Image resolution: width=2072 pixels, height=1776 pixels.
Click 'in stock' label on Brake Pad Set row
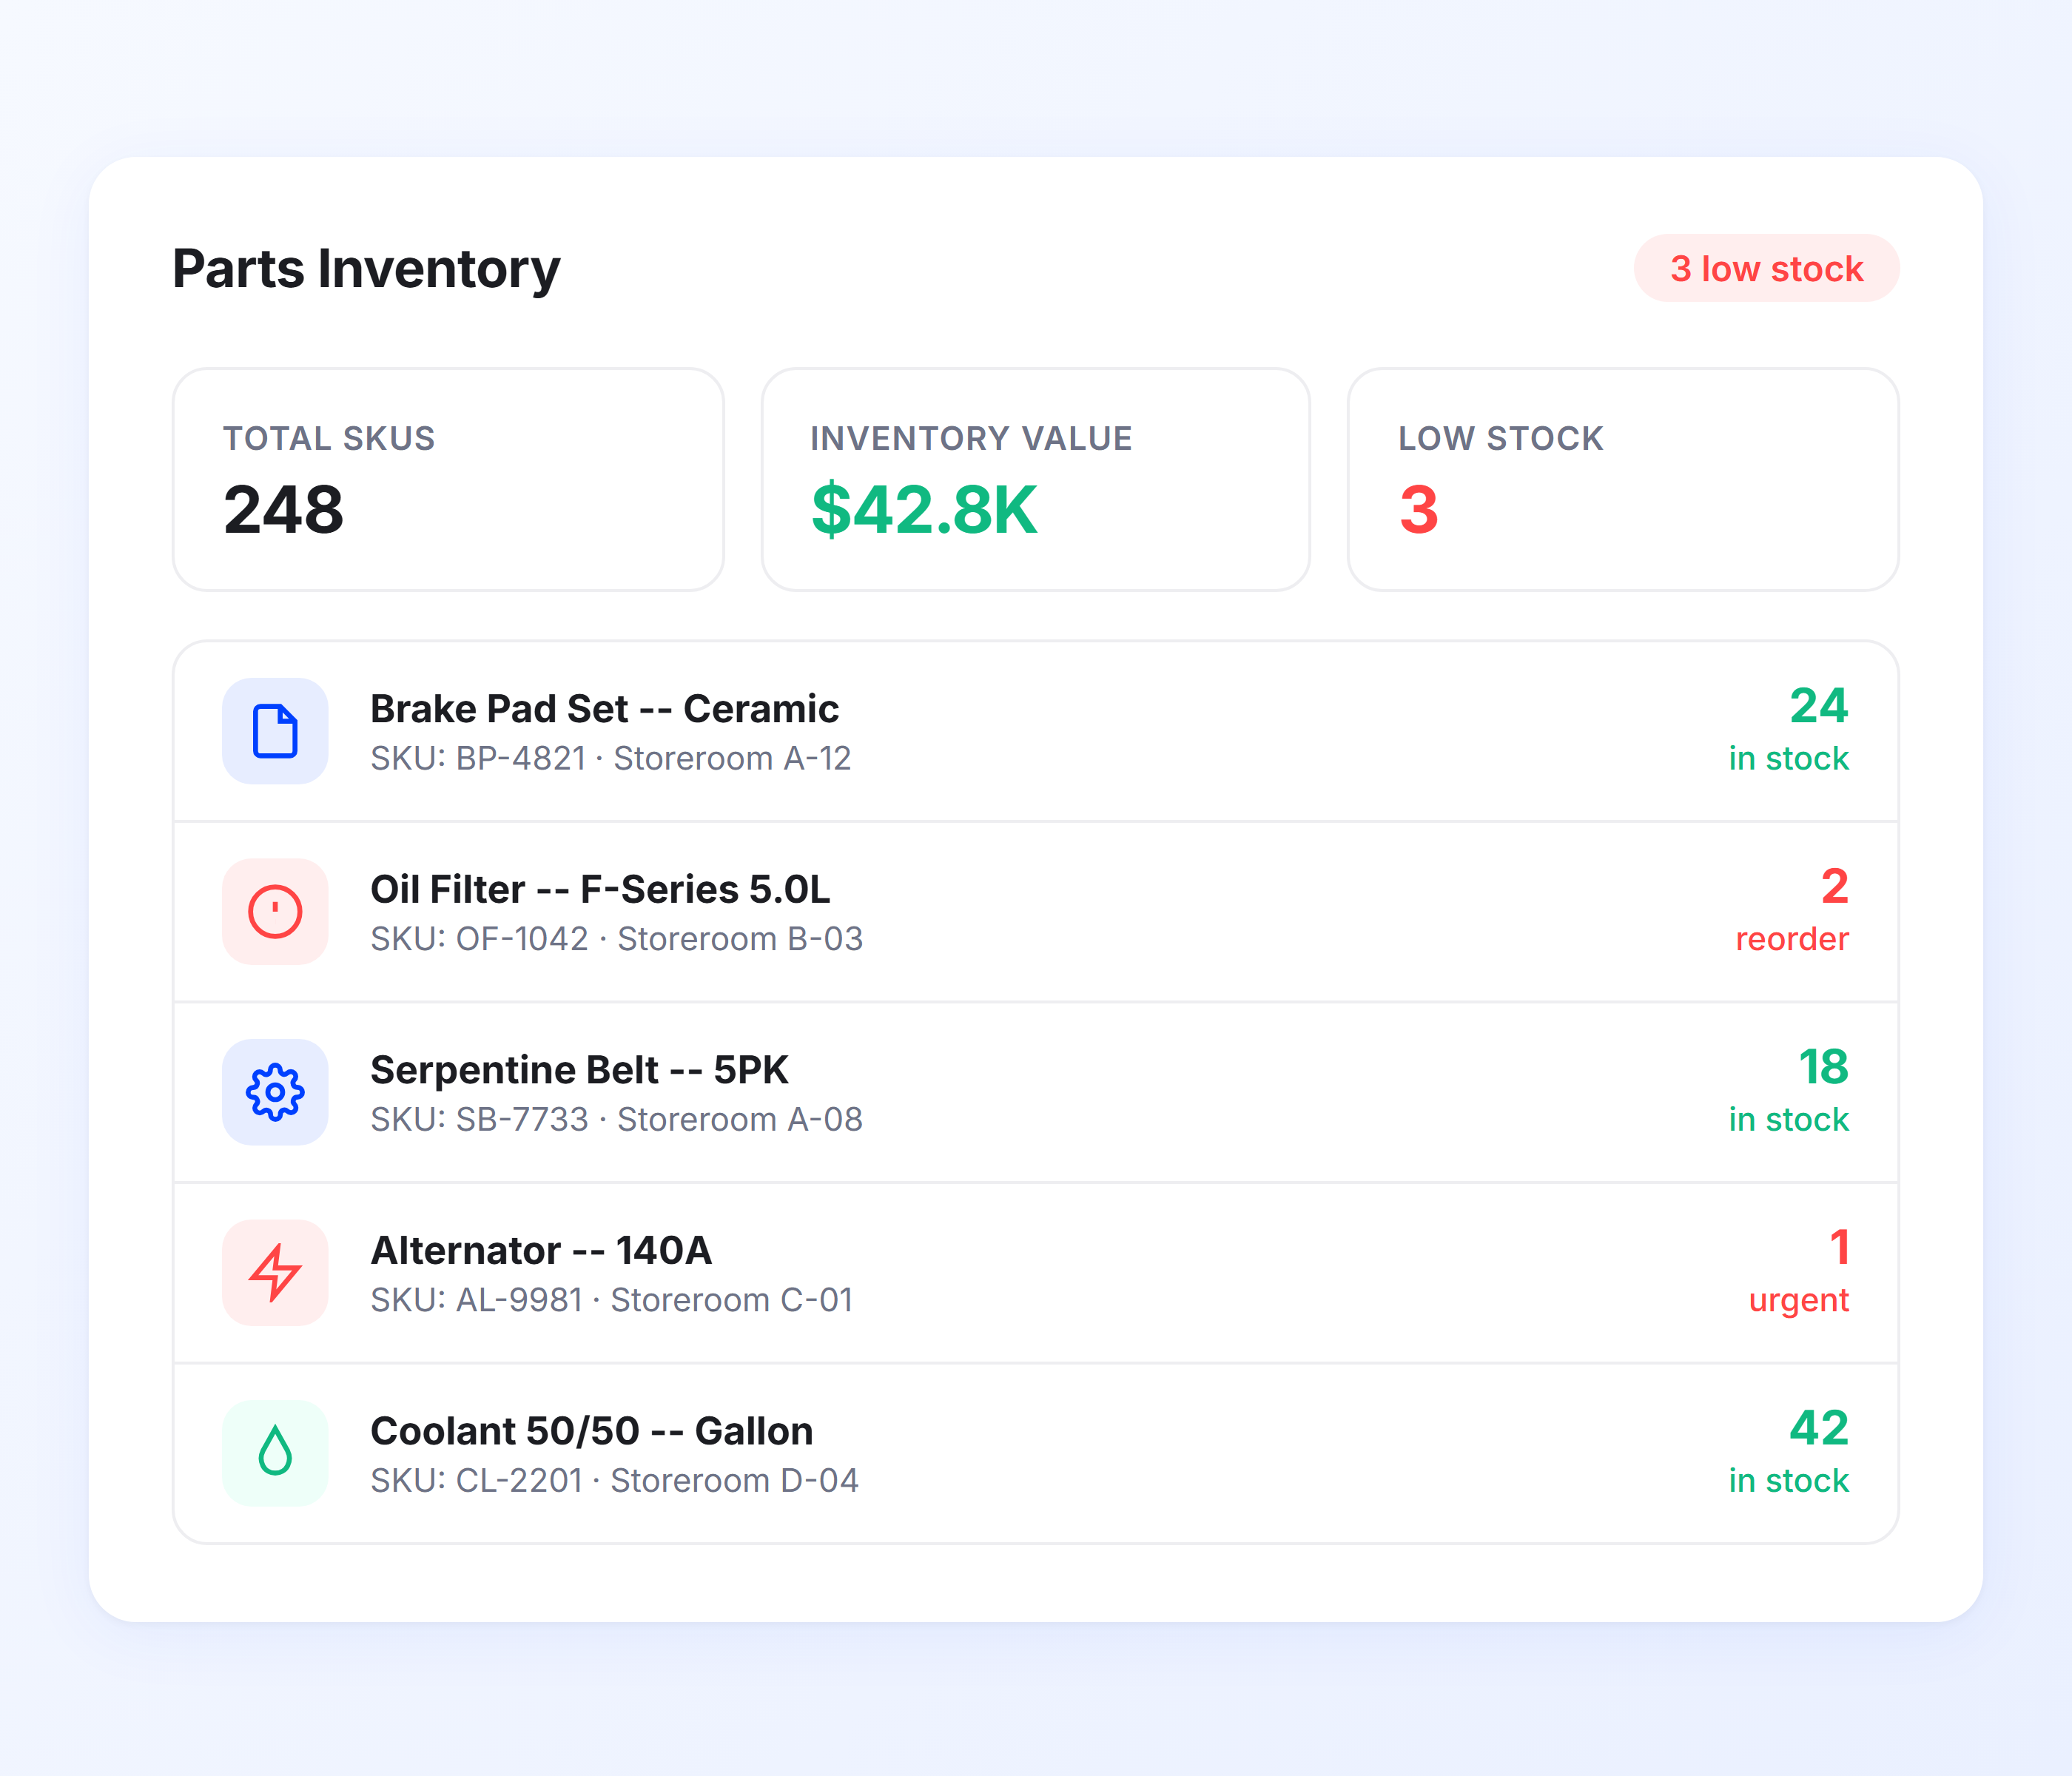pos(1788,758)
